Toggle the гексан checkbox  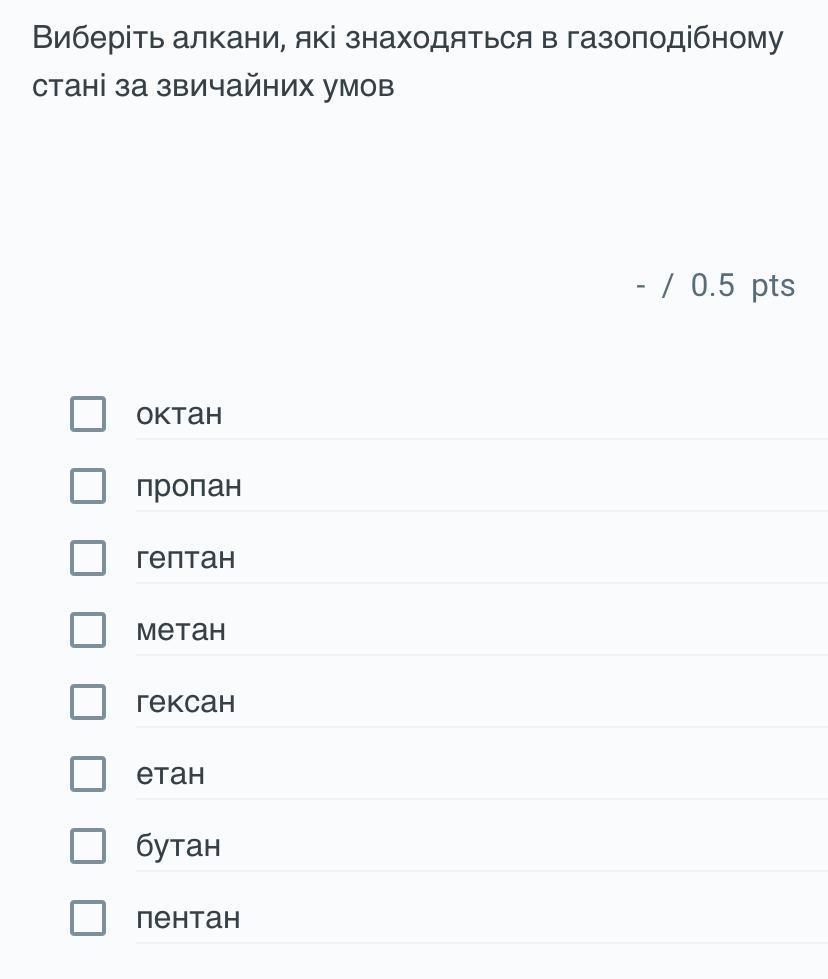pos(88,702)
